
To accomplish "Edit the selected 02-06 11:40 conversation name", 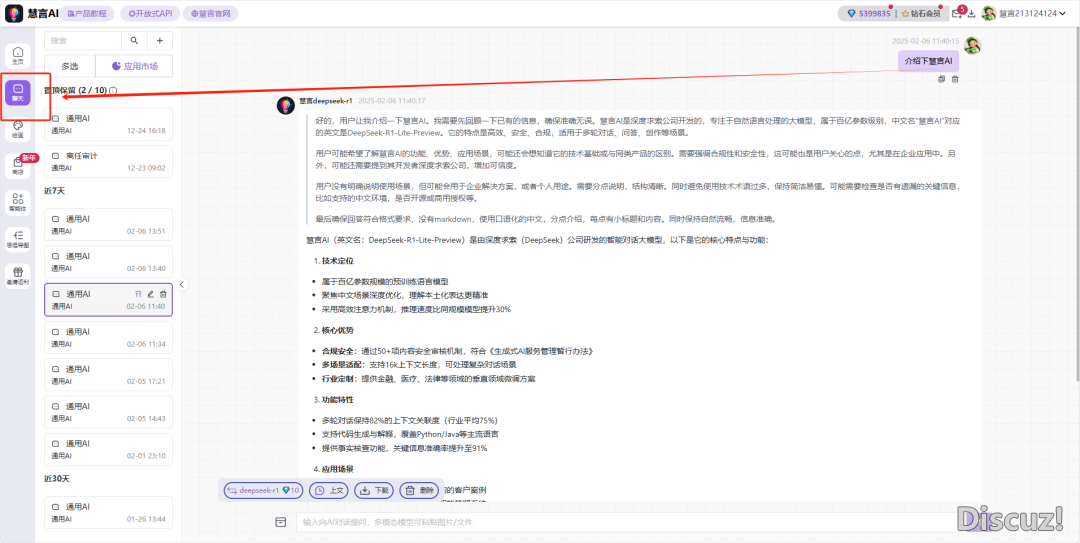I will (151, 294).
